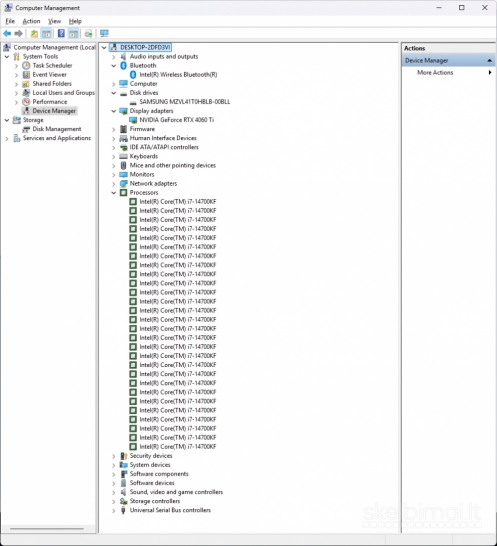
Task: Collapse the Storage node in left tree
Action: pos(7,120)
